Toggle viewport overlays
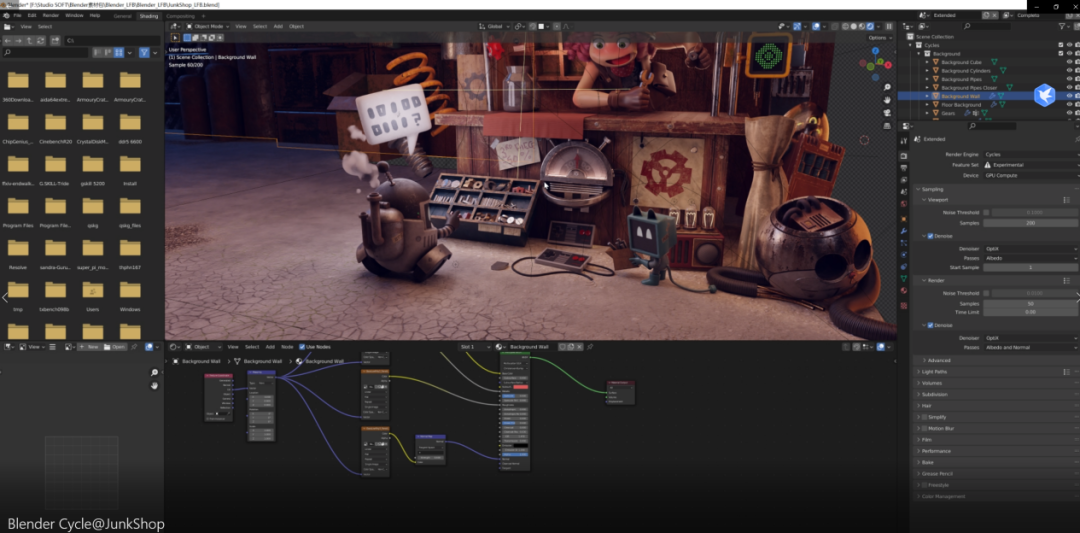The width and height of the screenshot is (1080, 533). point(816,26)
